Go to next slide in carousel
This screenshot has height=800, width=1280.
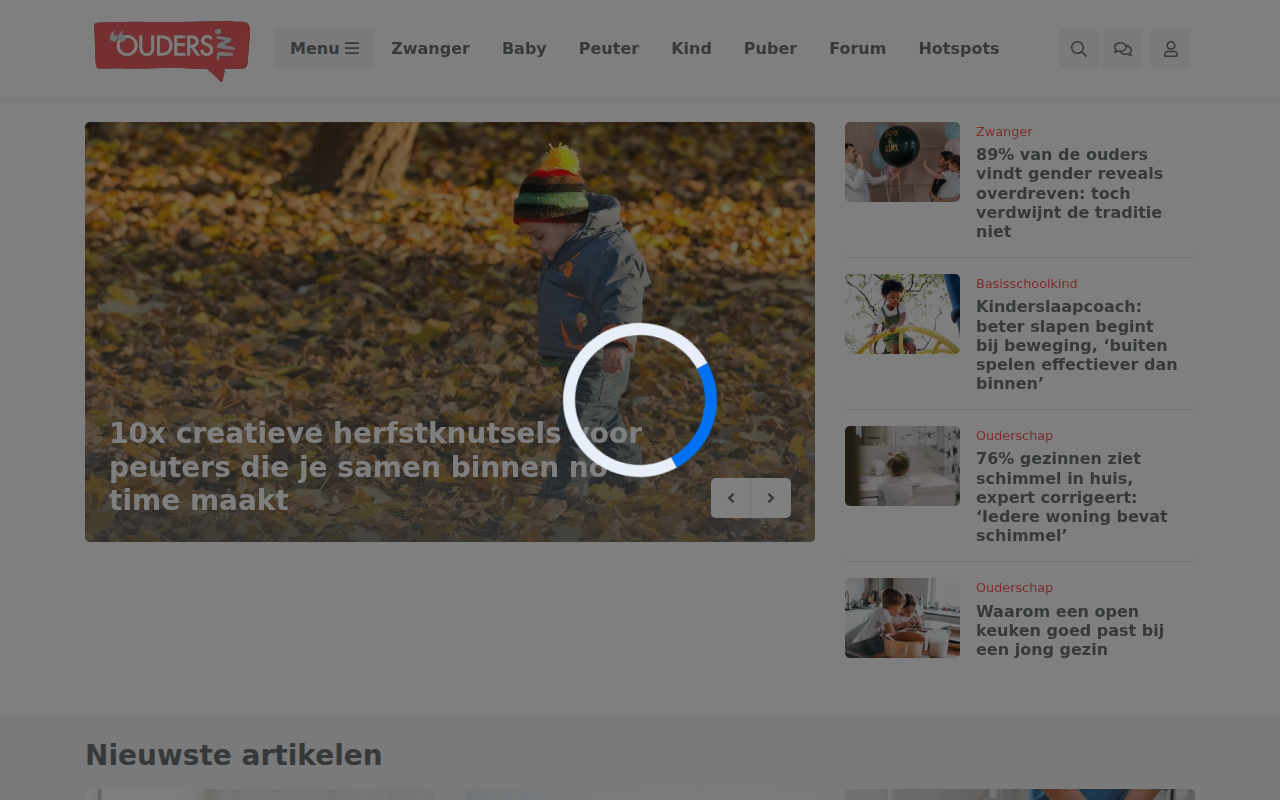[x=771, y=498]
